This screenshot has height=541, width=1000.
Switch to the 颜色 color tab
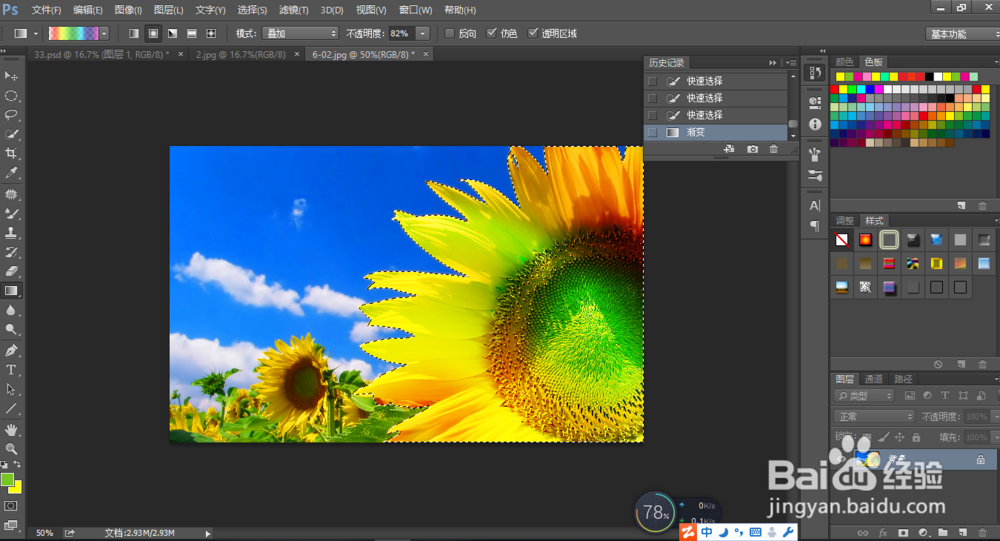click(x=844, y=62)
